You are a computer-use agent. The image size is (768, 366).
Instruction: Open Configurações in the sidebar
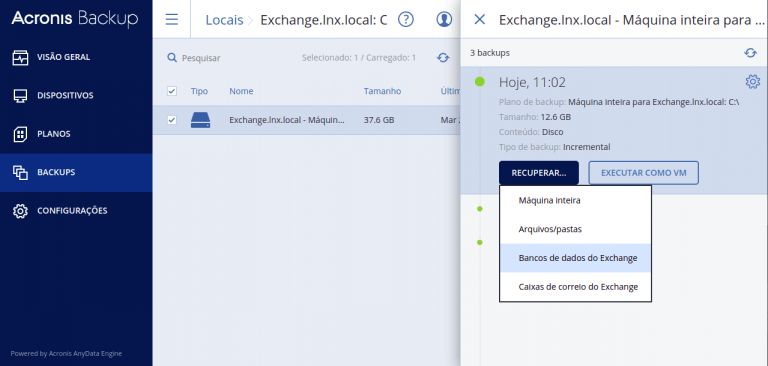tap(76, 211)
